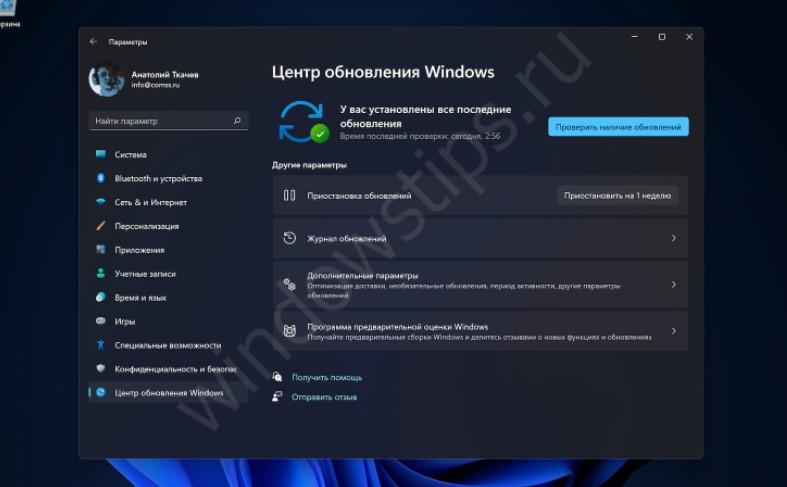The height and width of the screenshot is (487, 787).
Task: Click the Учетные записи person icon
Action: tap(100, 273)
